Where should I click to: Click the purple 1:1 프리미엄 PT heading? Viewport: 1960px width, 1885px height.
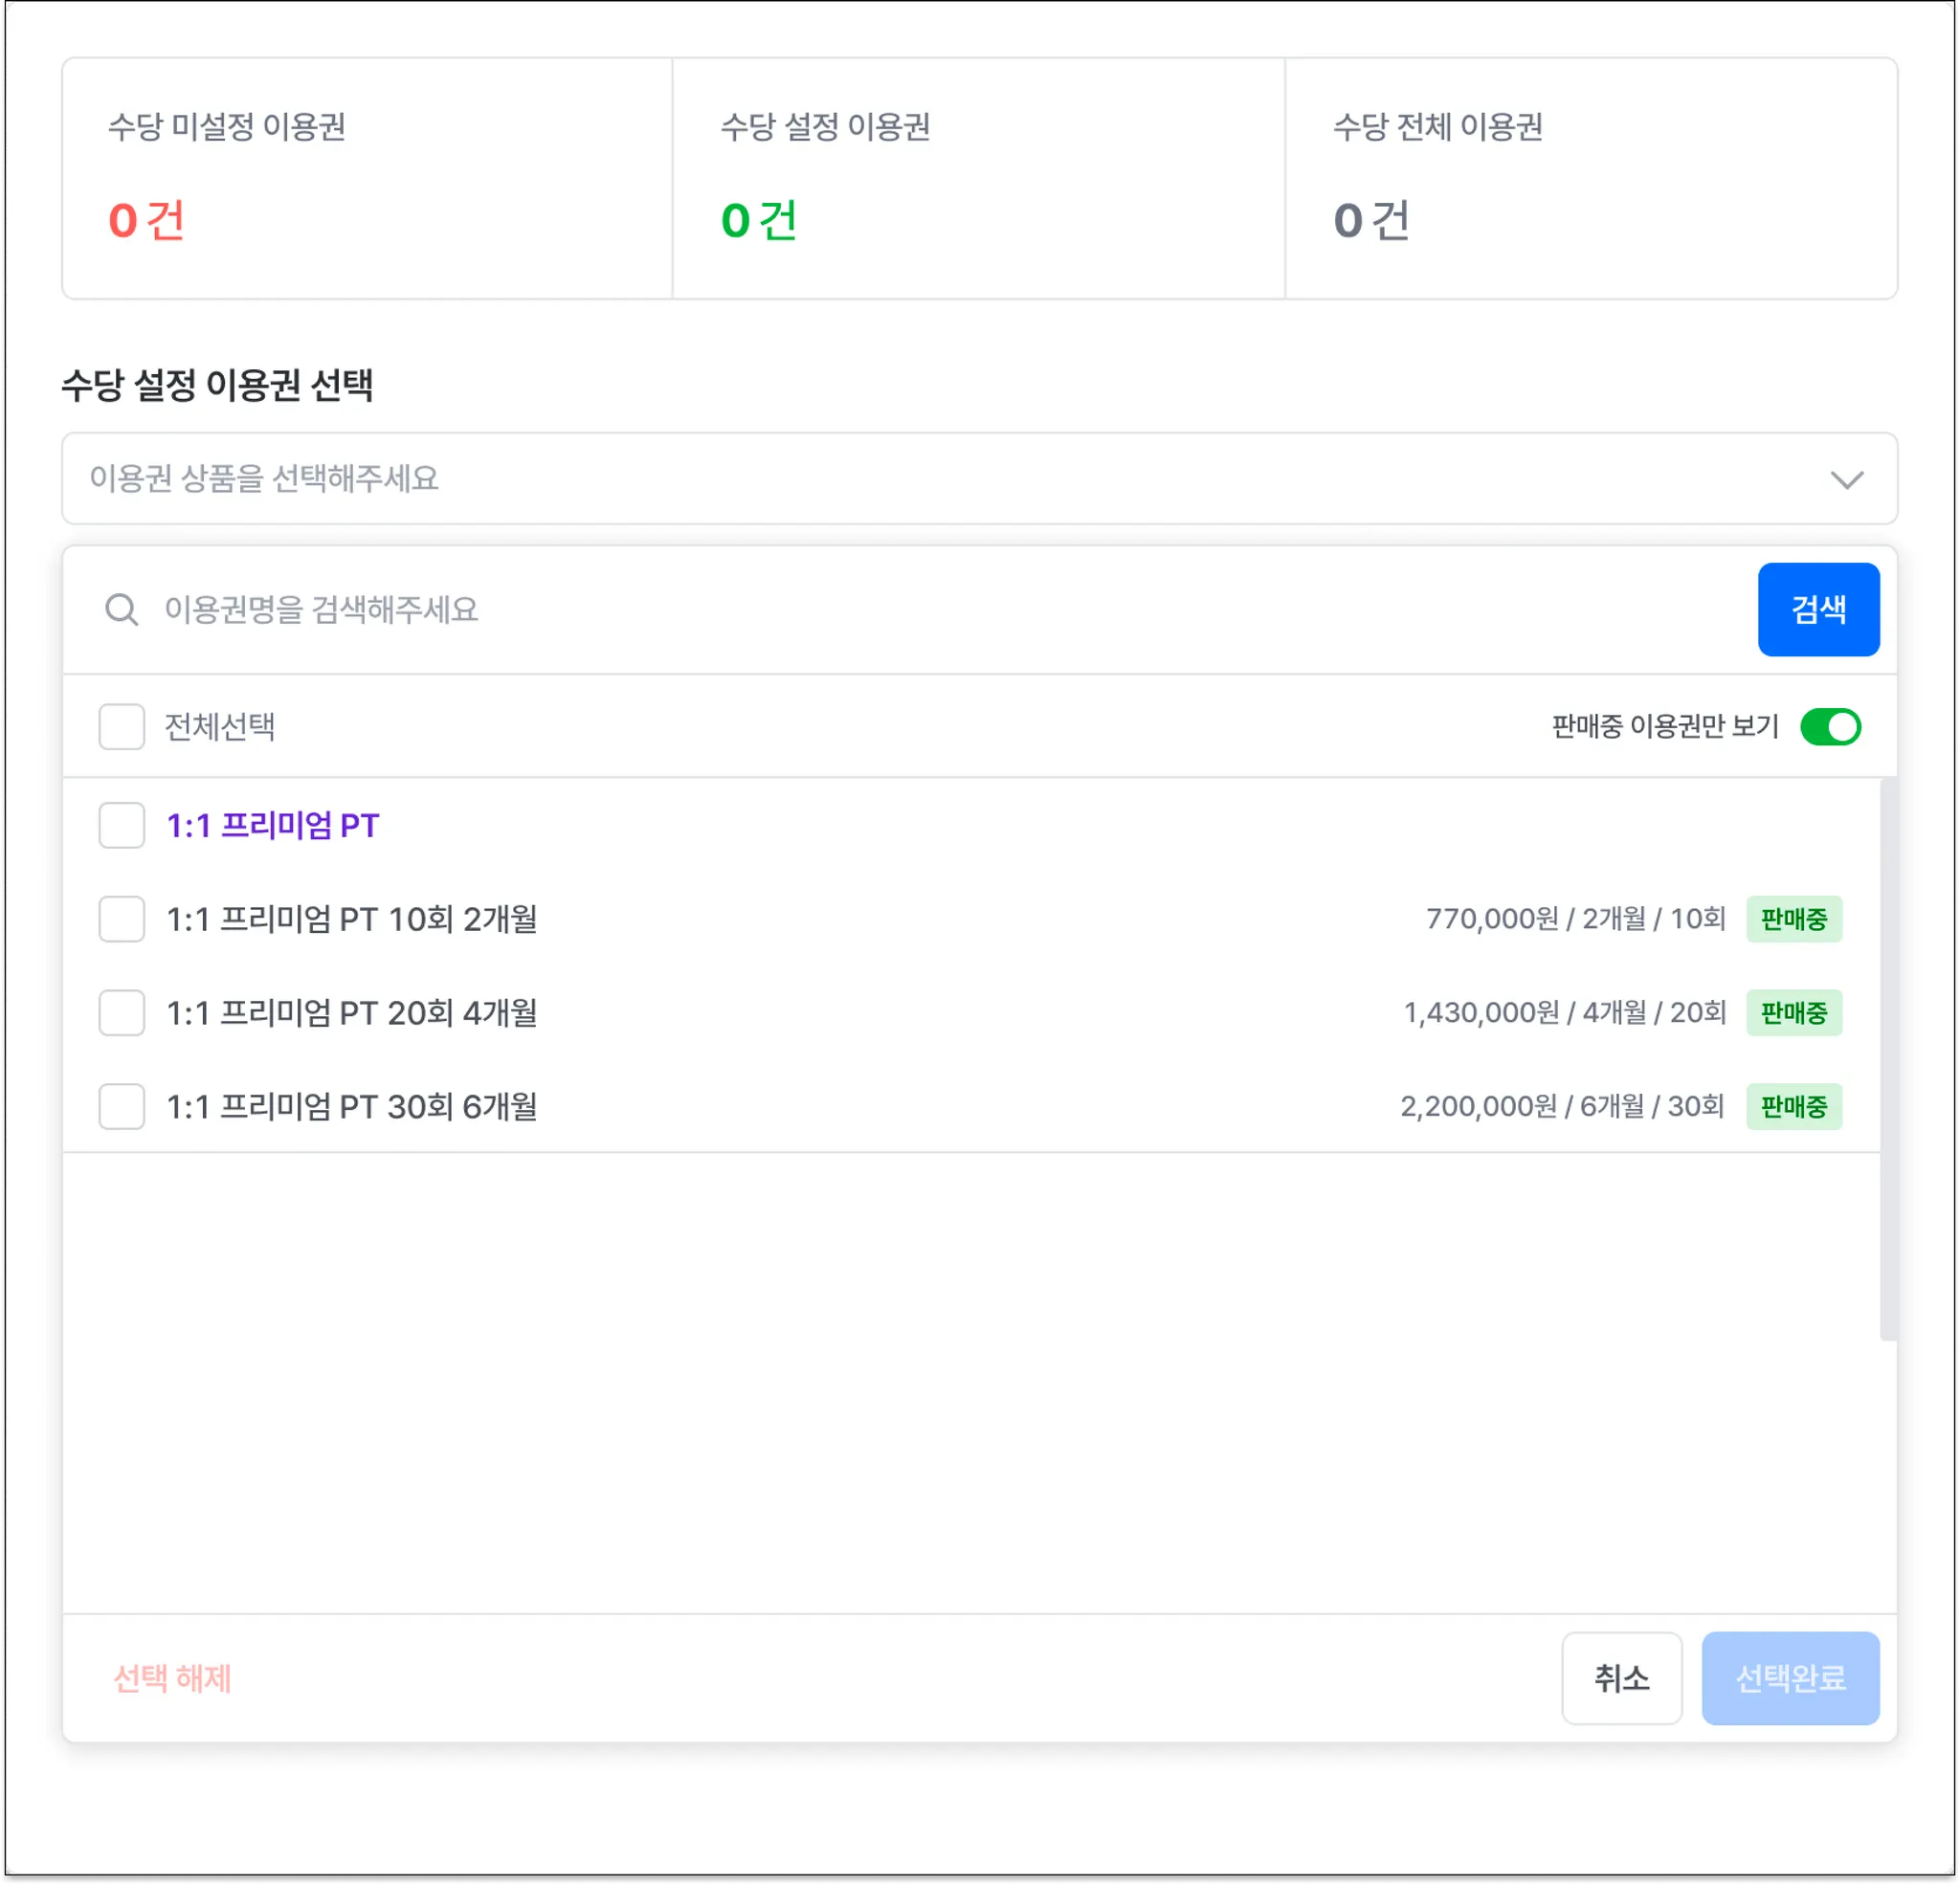pyautogui.click(x=272, y=825)
